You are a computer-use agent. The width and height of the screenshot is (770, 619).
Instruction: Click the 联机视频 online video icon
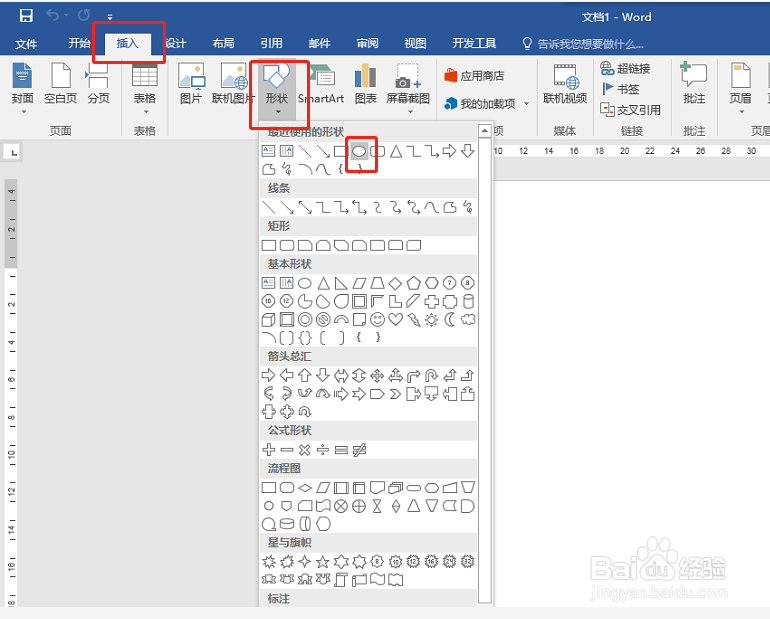pos(565,83)
